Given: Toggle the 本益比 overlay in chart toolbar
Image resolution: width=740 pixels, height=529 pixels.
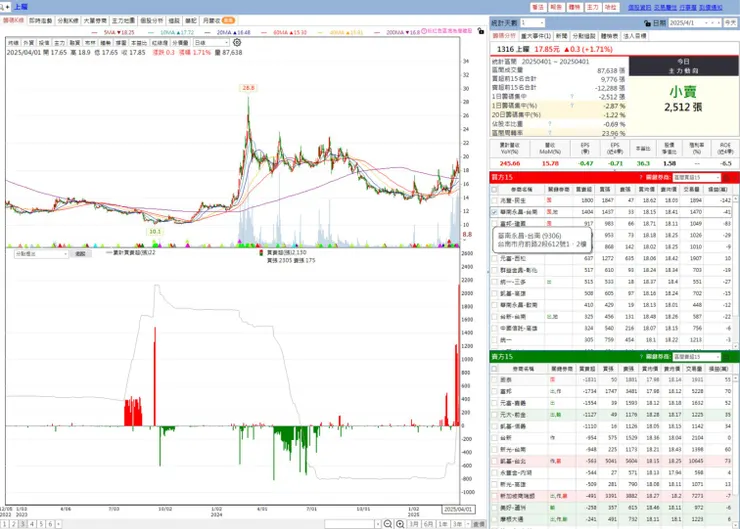Looking at the screenshot, I should click(x=139, y=42).
